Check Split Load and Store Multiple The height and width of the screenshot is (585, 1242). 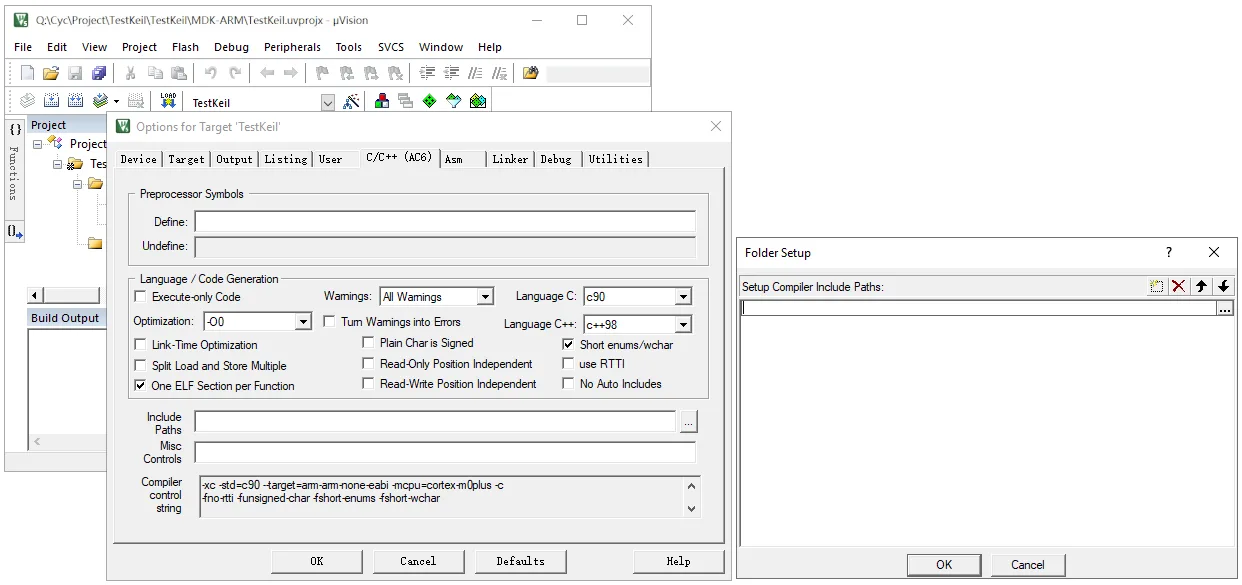[x=140, y=366]
